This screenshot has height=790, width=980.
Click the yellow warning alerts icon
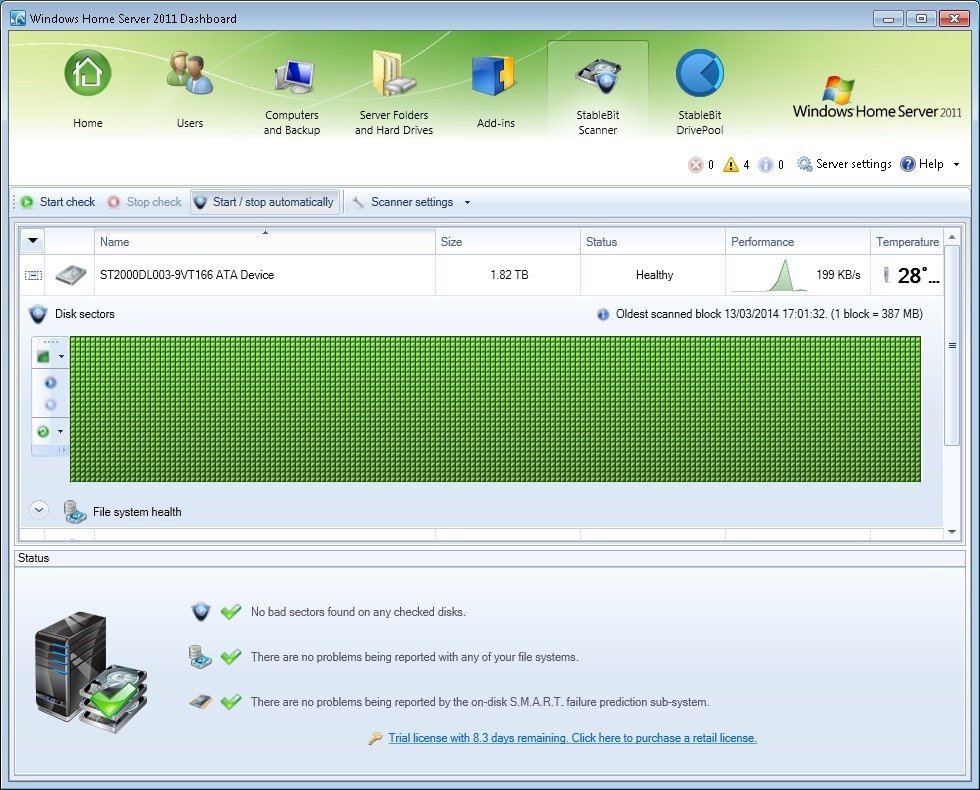(731, 164)
